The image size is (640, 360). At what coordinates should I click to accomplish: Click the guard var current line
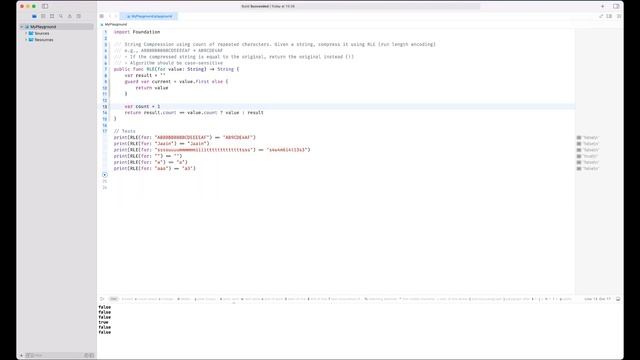(x=176, y=82)
